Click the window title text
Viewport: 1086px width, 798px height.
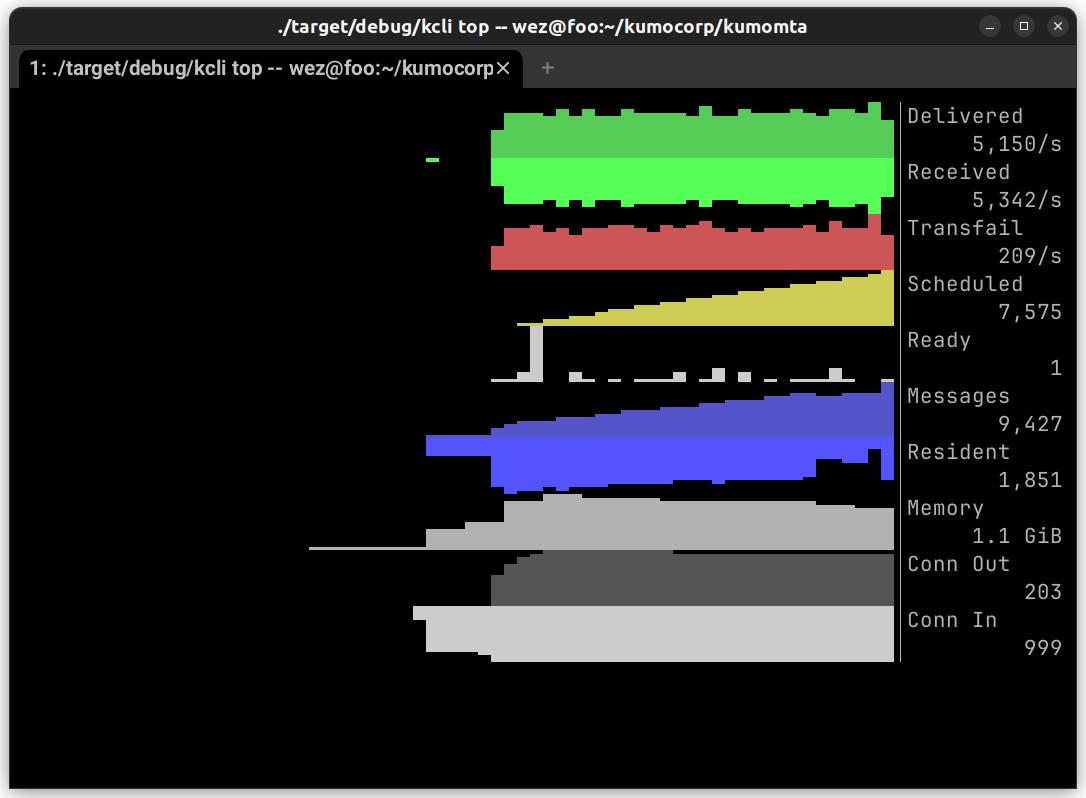point(542,27)
